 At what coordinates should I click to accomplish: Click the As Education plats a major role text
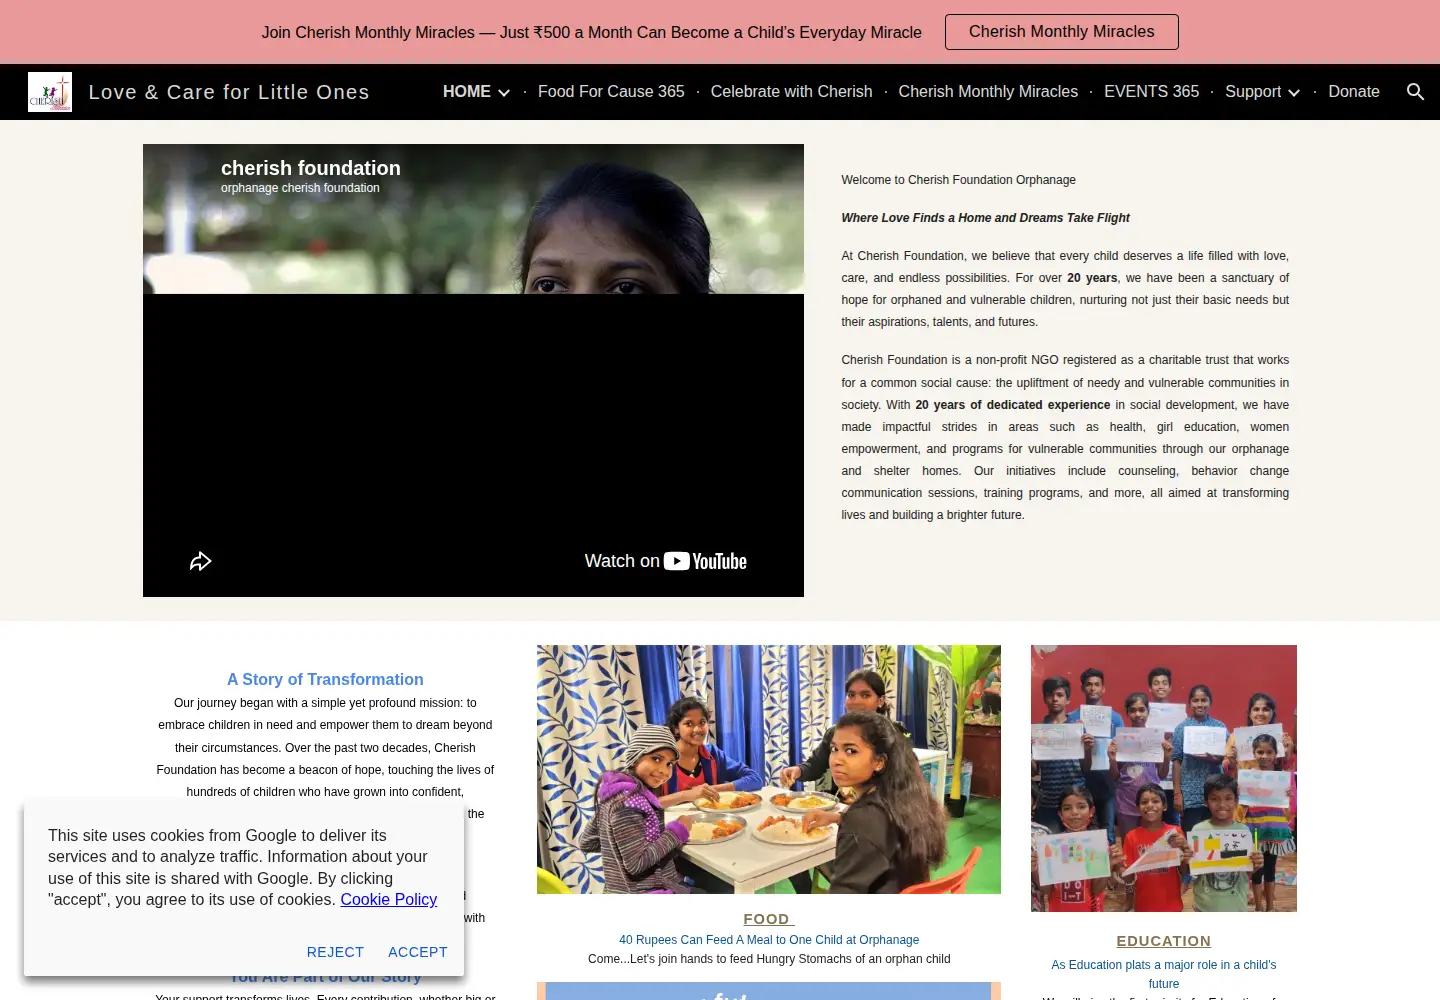(x=1164, y=974)
